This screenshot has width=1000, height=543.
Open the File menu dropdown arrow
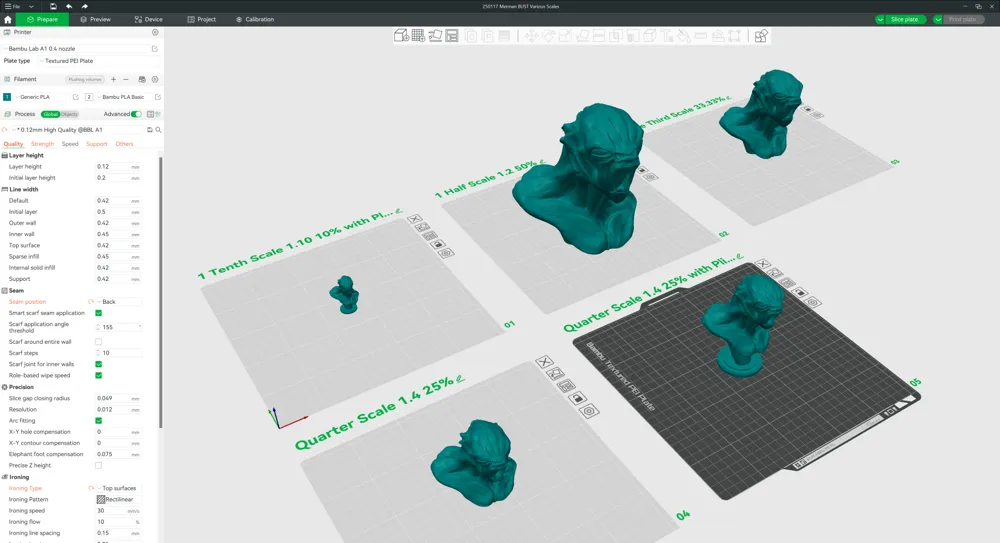coord(31,6)
